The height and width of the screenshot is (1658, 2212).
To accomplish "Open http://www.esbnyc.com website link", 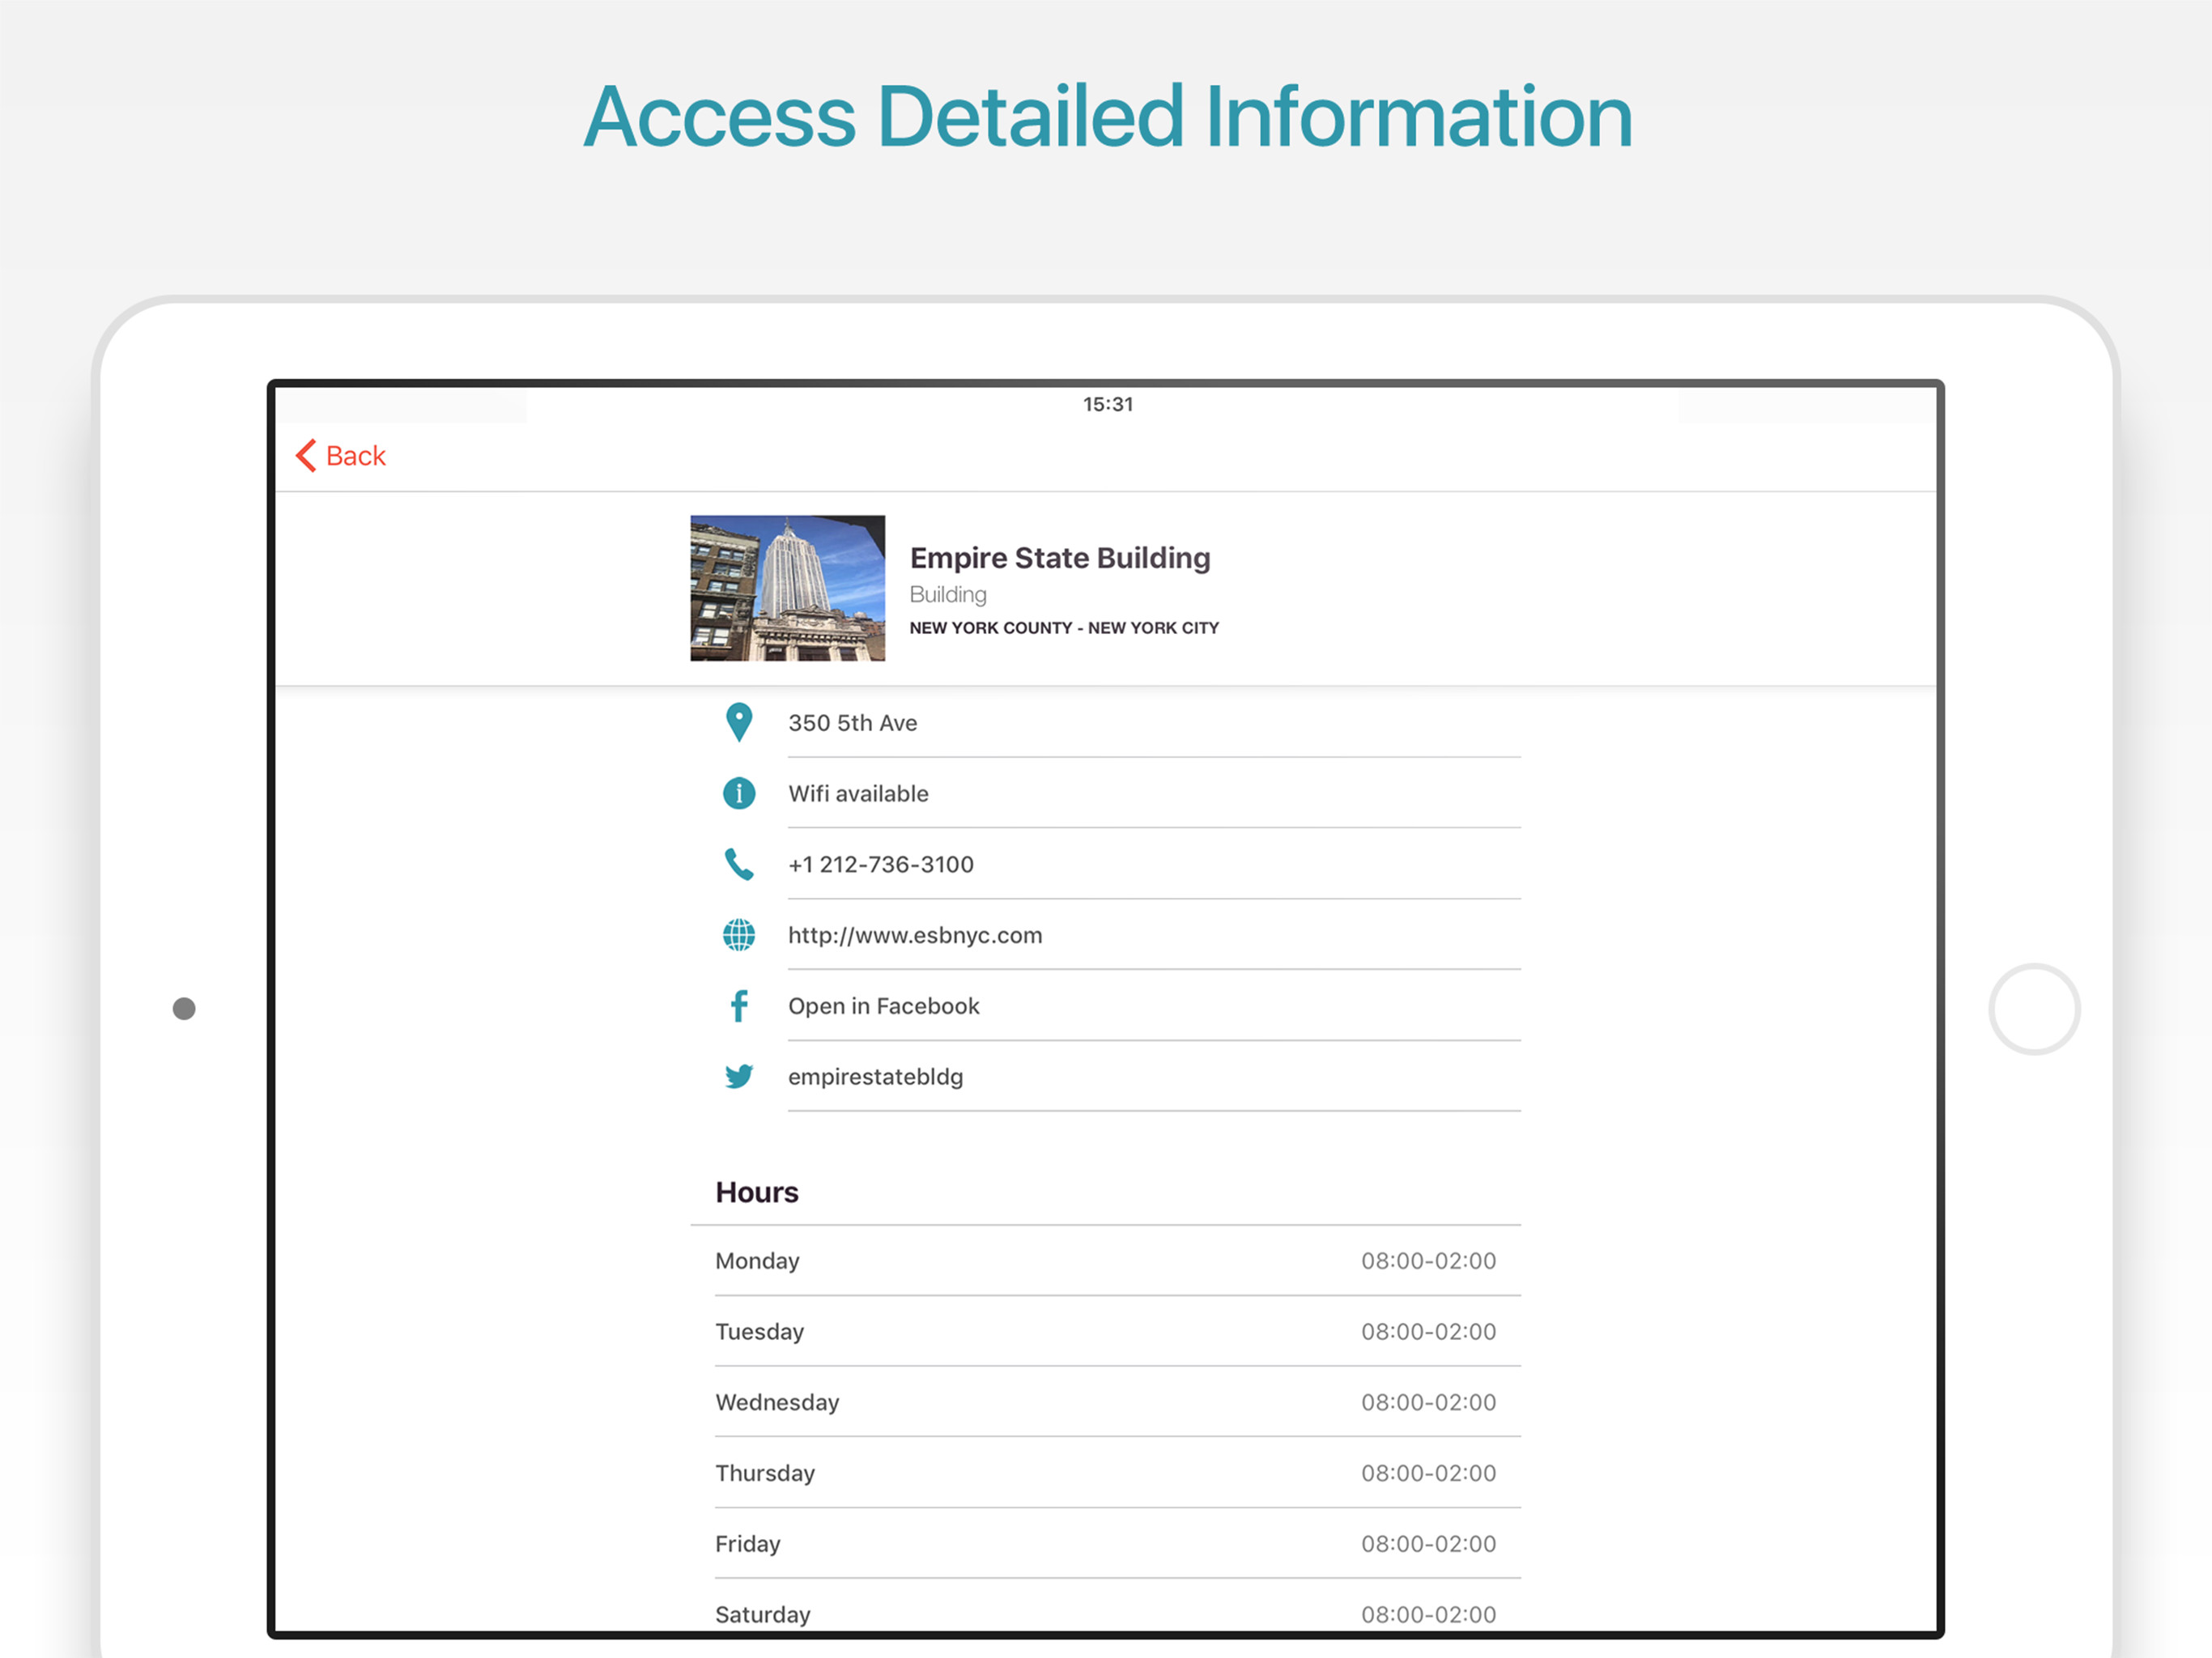I will [914, 935].
